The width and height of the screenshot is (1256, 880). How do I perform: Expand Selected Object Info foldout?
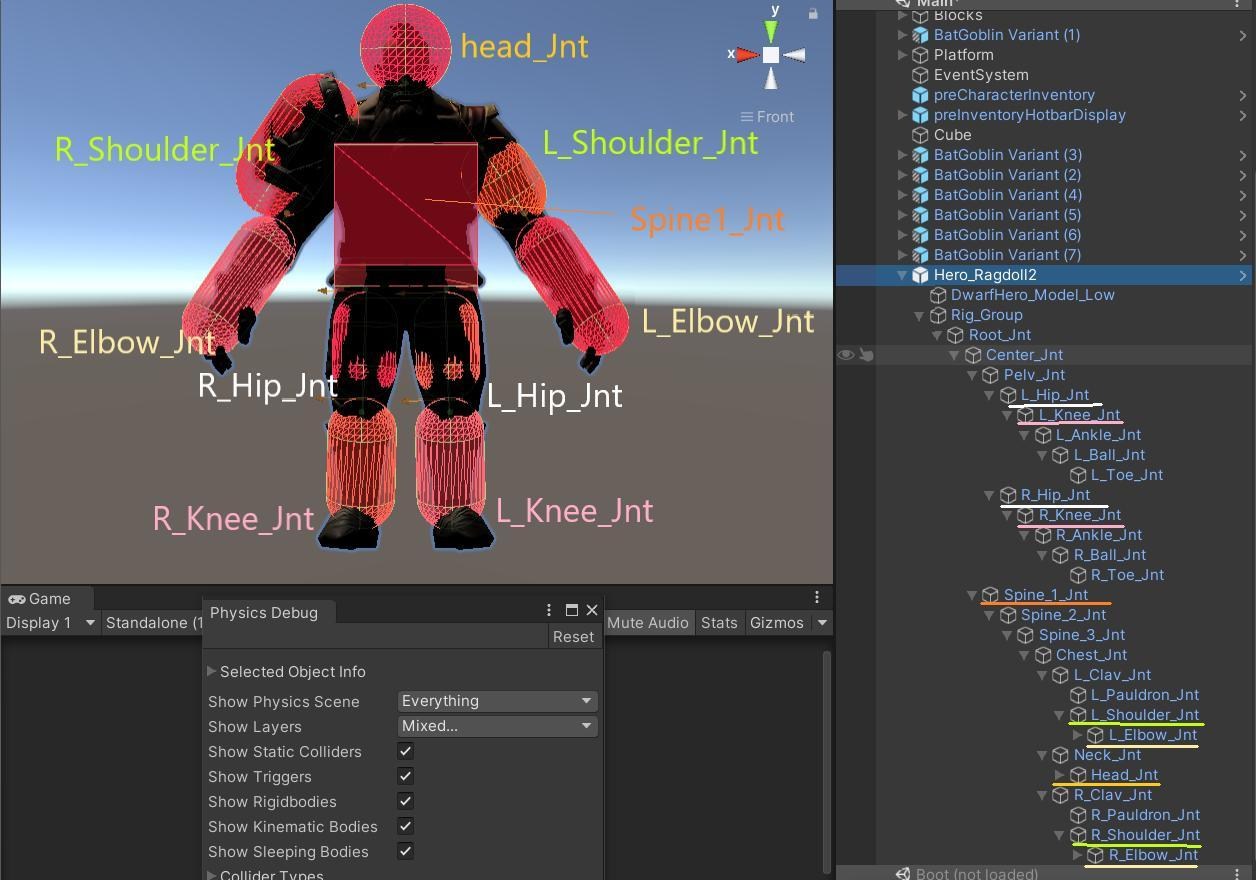(x=211, y=672)
